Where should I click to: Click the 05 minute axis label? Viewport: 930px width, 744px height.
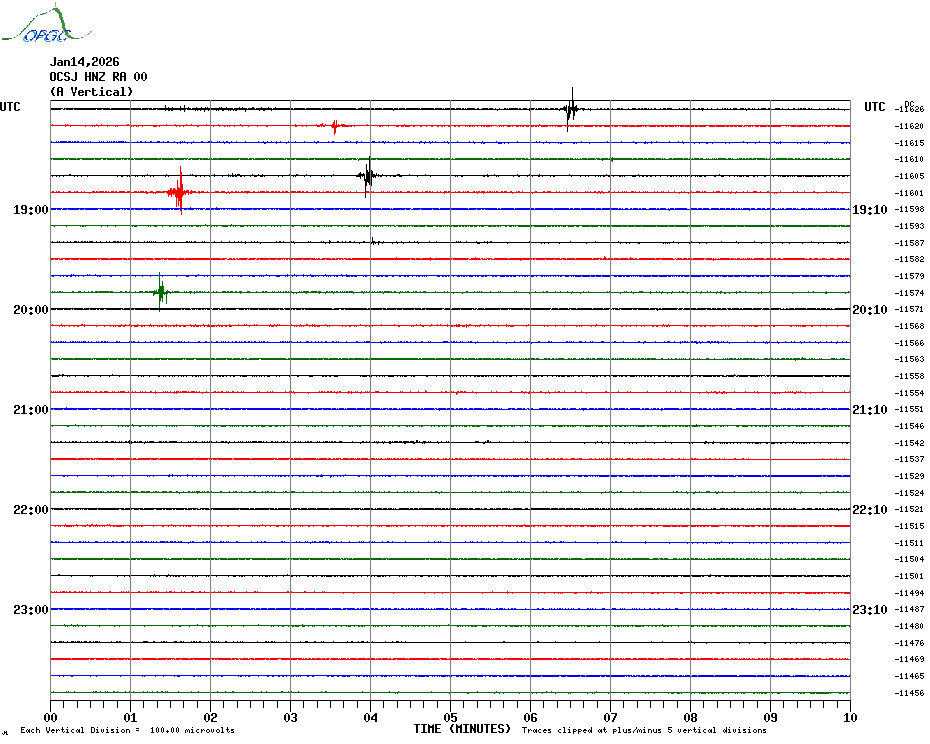click(x=450, y=717)
